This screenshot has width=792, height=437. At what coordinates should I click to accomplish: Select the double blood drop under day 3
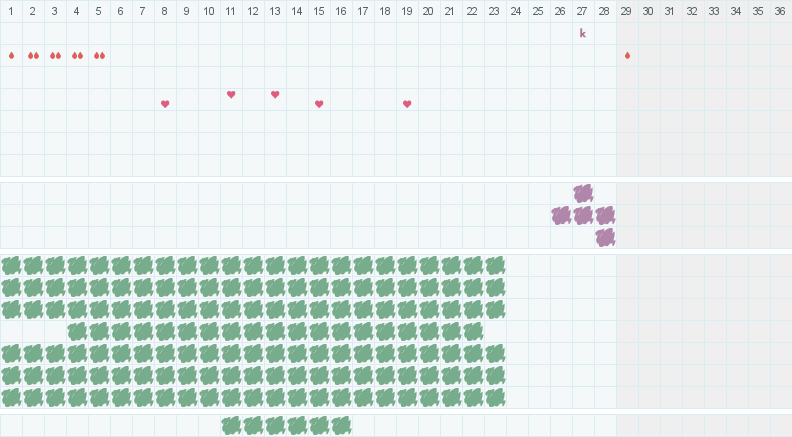(x=55, y=55)
